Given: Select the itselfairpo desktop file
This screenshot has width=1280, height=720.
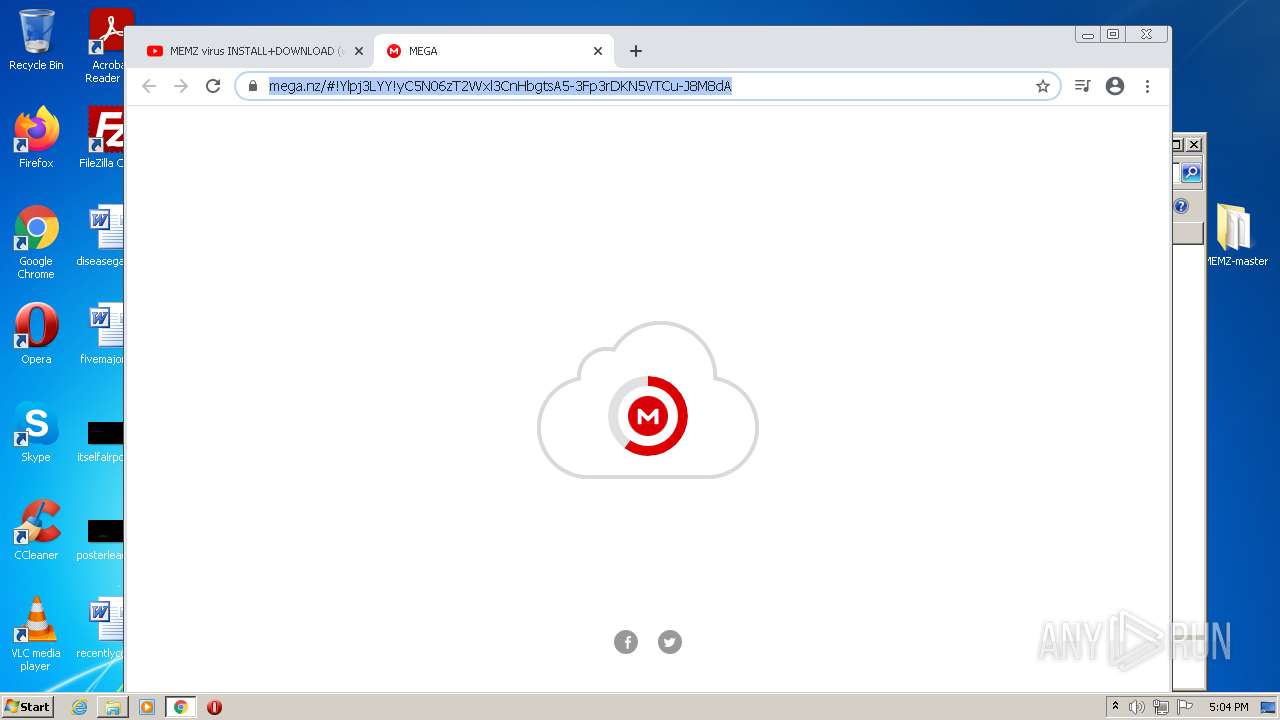Looking at the screenshot, I should tap(101, 441).
